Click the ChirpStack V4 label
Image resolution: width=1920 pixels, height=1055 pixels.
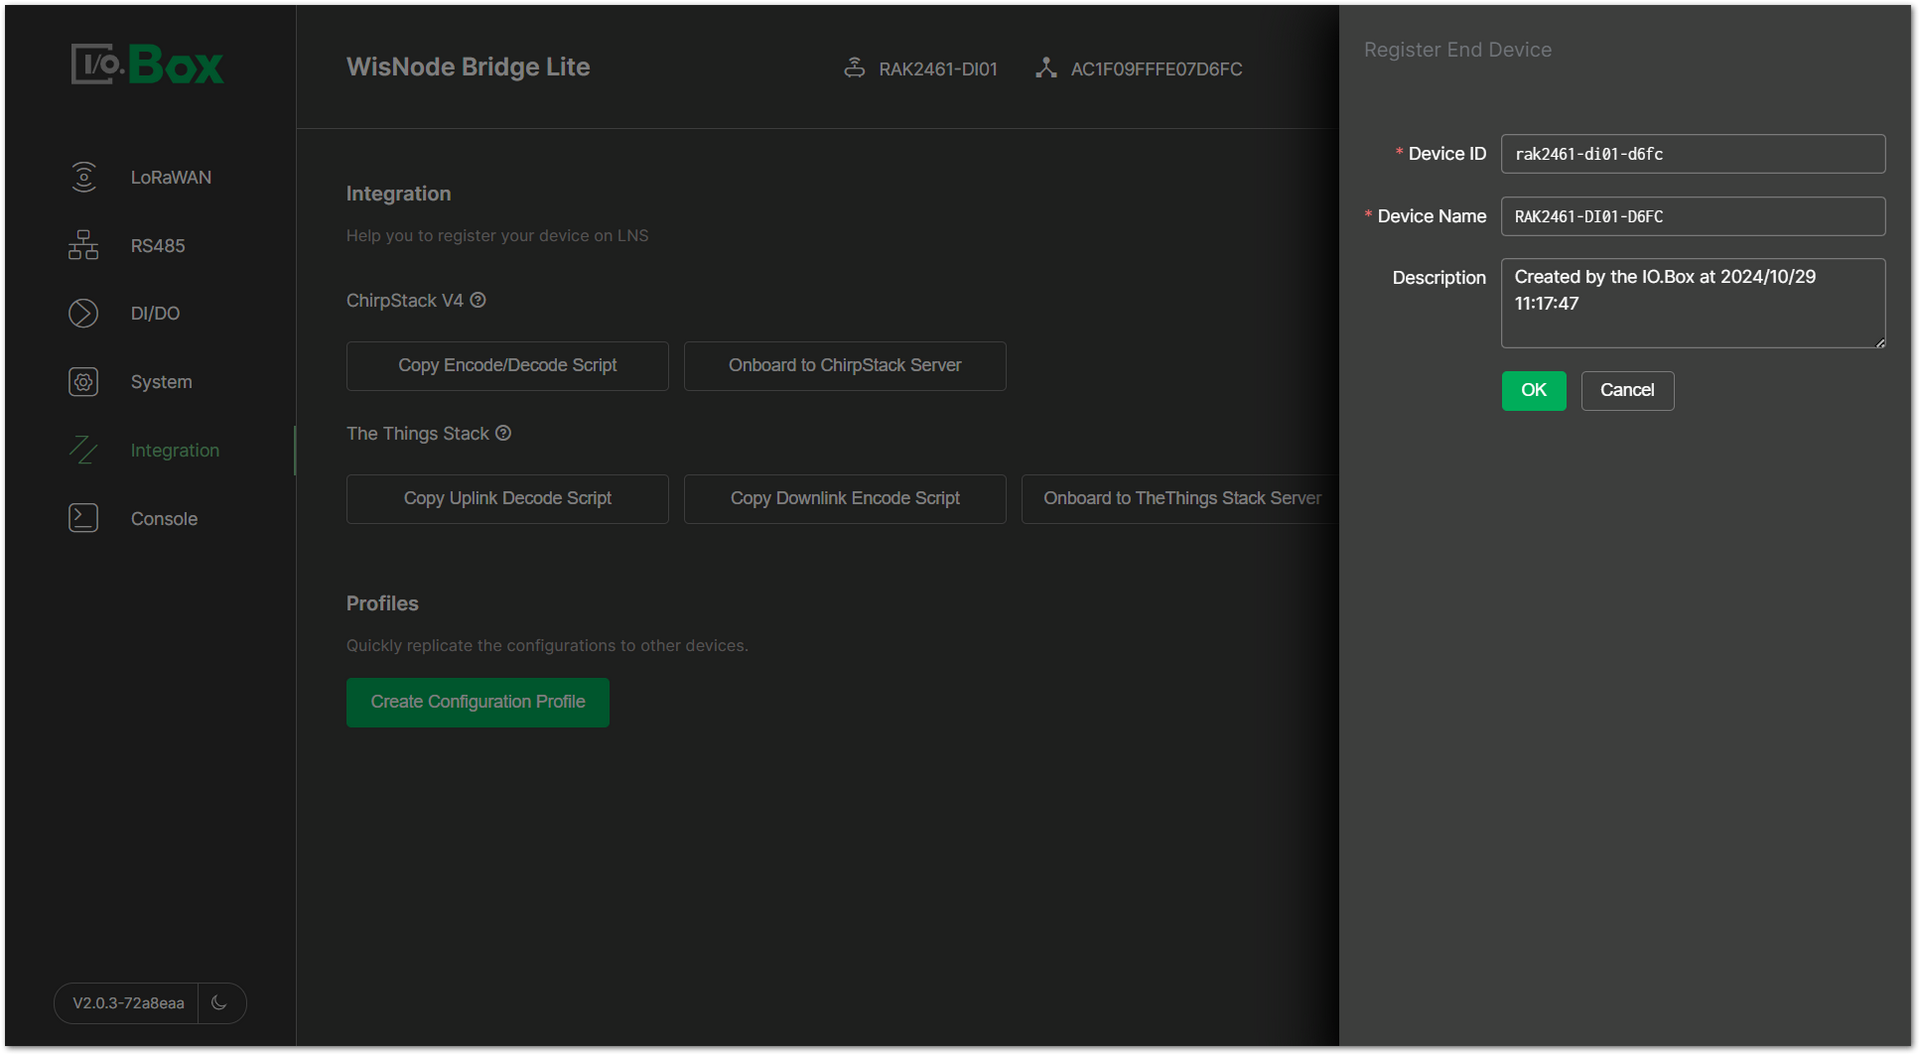click(x=405, y=301)
